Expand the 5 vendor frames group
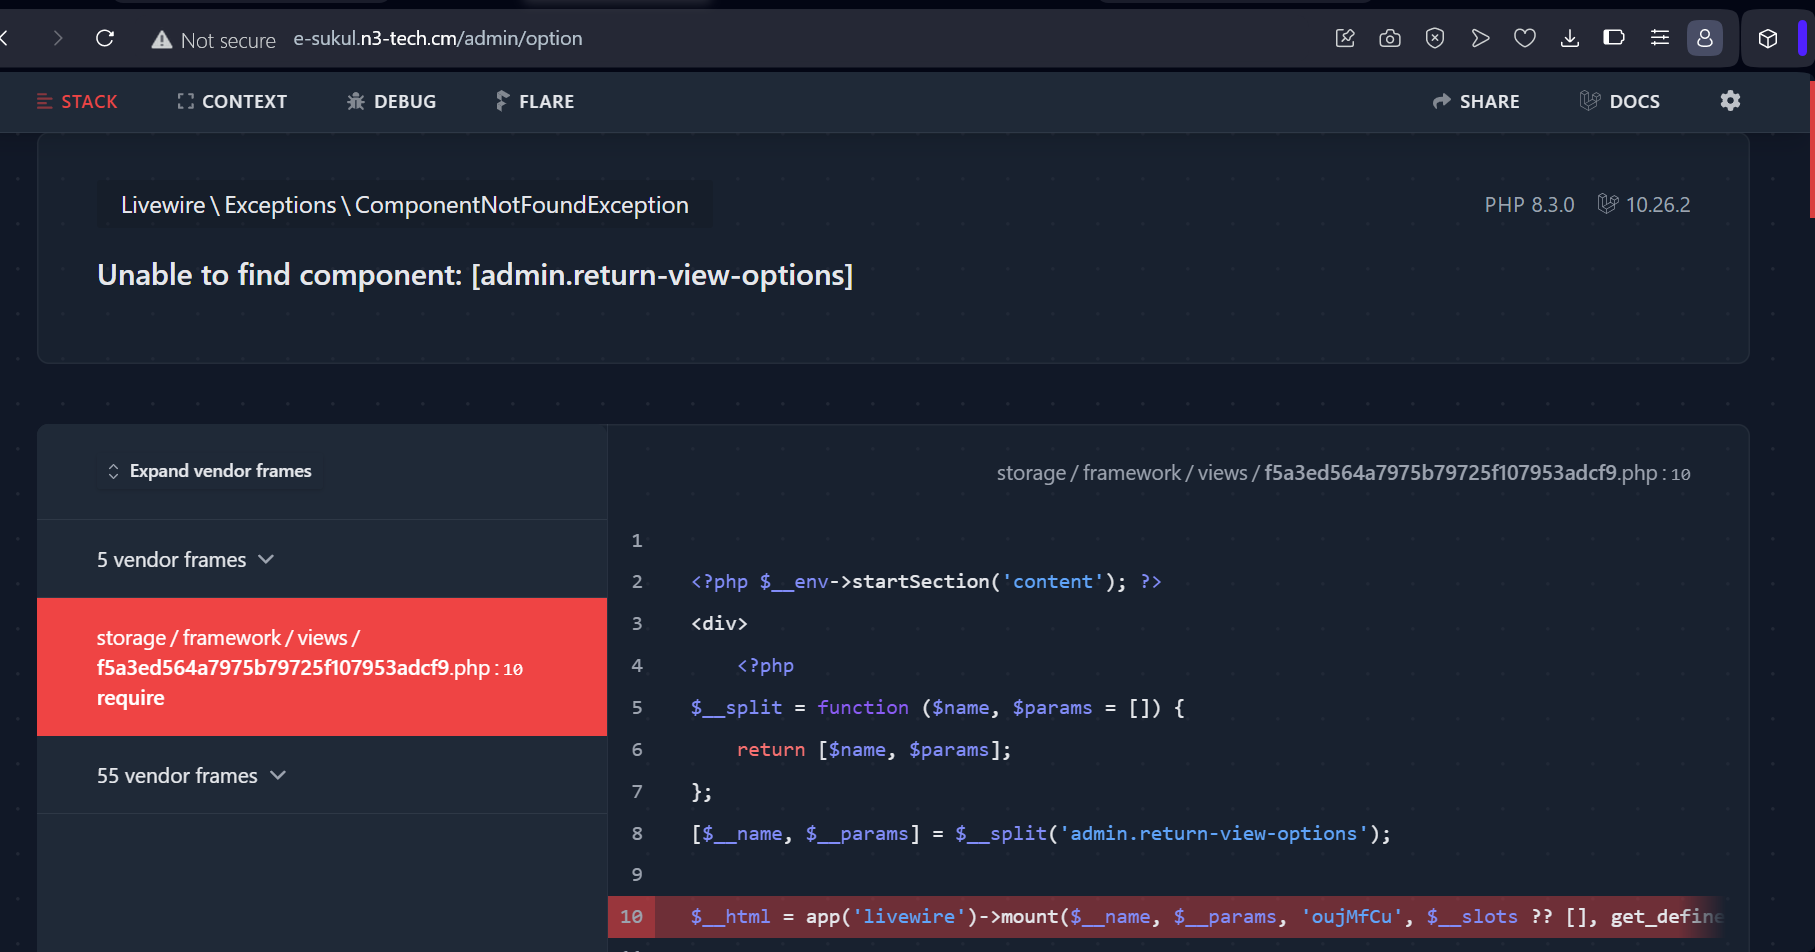1815x952 pixels. [x=185, y=560]
